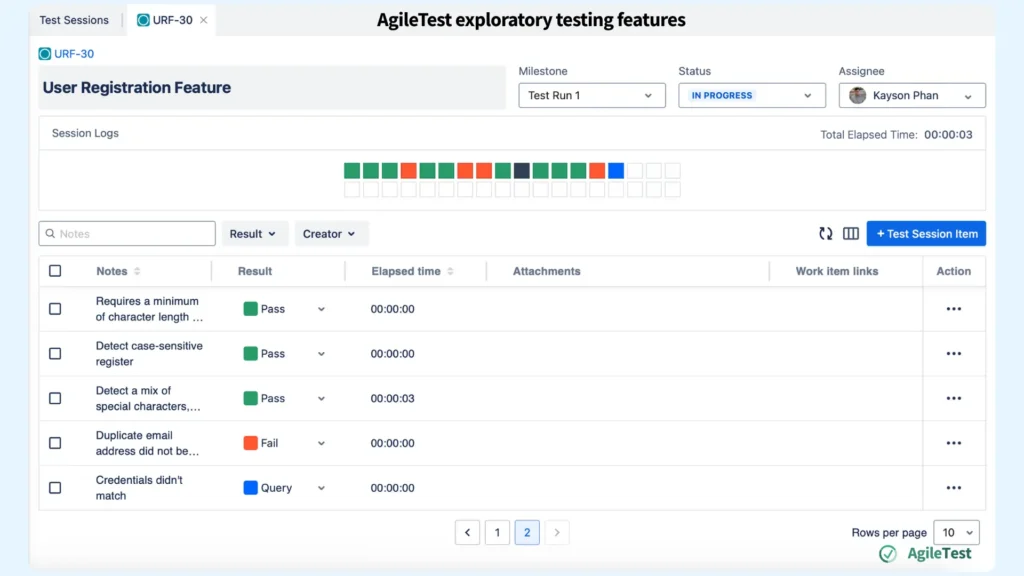
Task: Click the Attachments column header
Action: pos(547,271)
